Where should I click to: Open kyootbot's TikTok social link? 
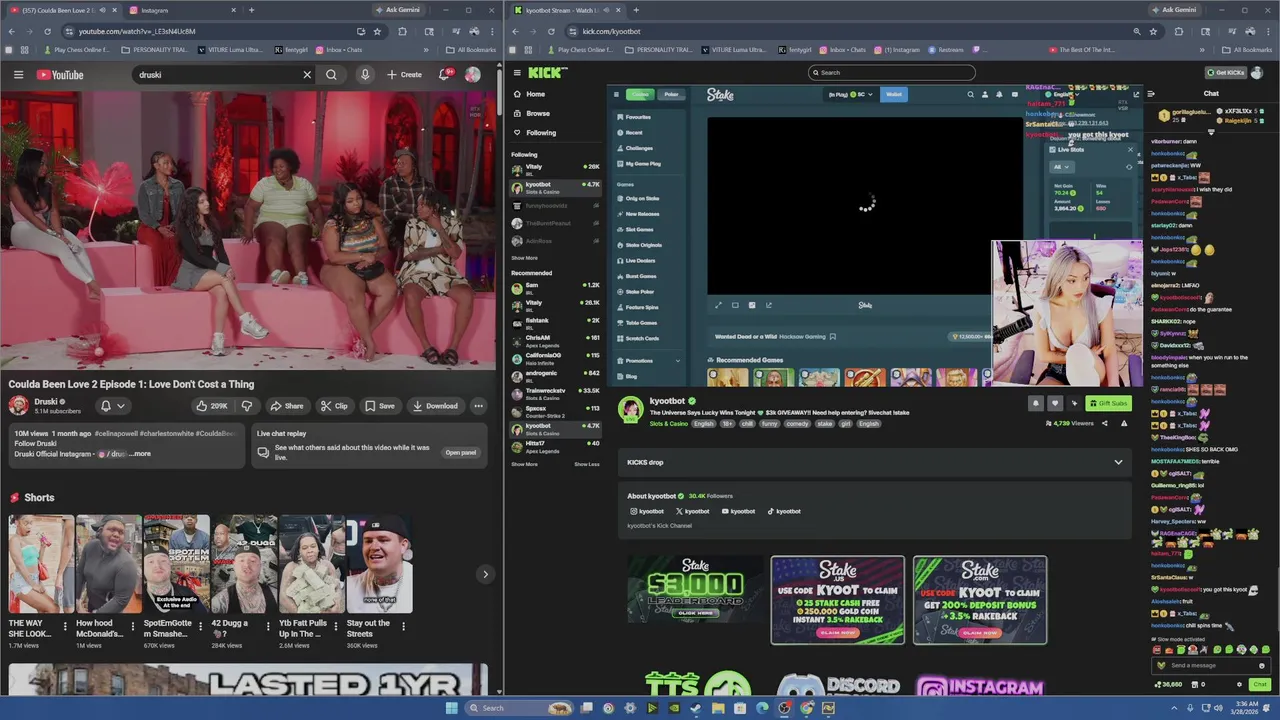point(784,511)
